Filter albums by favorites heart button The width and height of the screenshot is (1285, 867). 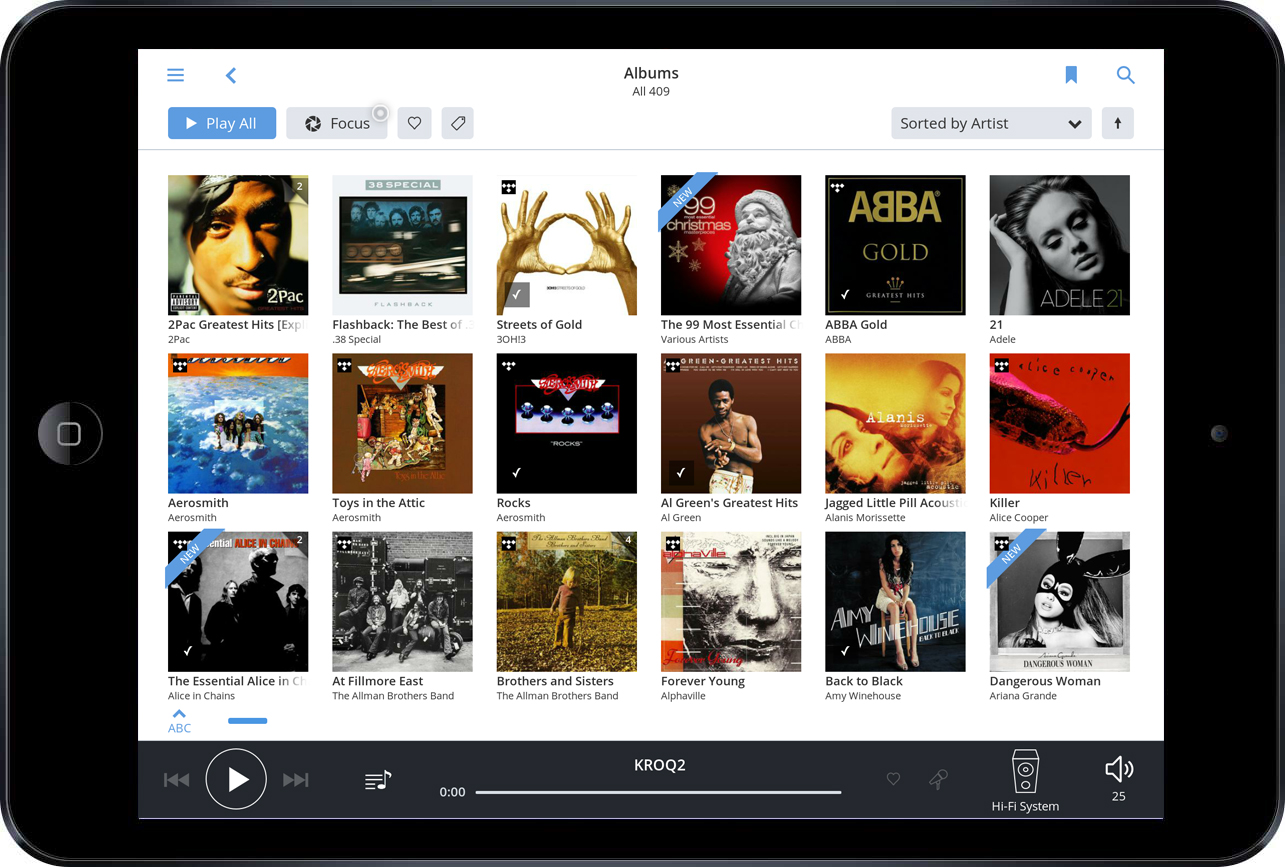point(414,123)
